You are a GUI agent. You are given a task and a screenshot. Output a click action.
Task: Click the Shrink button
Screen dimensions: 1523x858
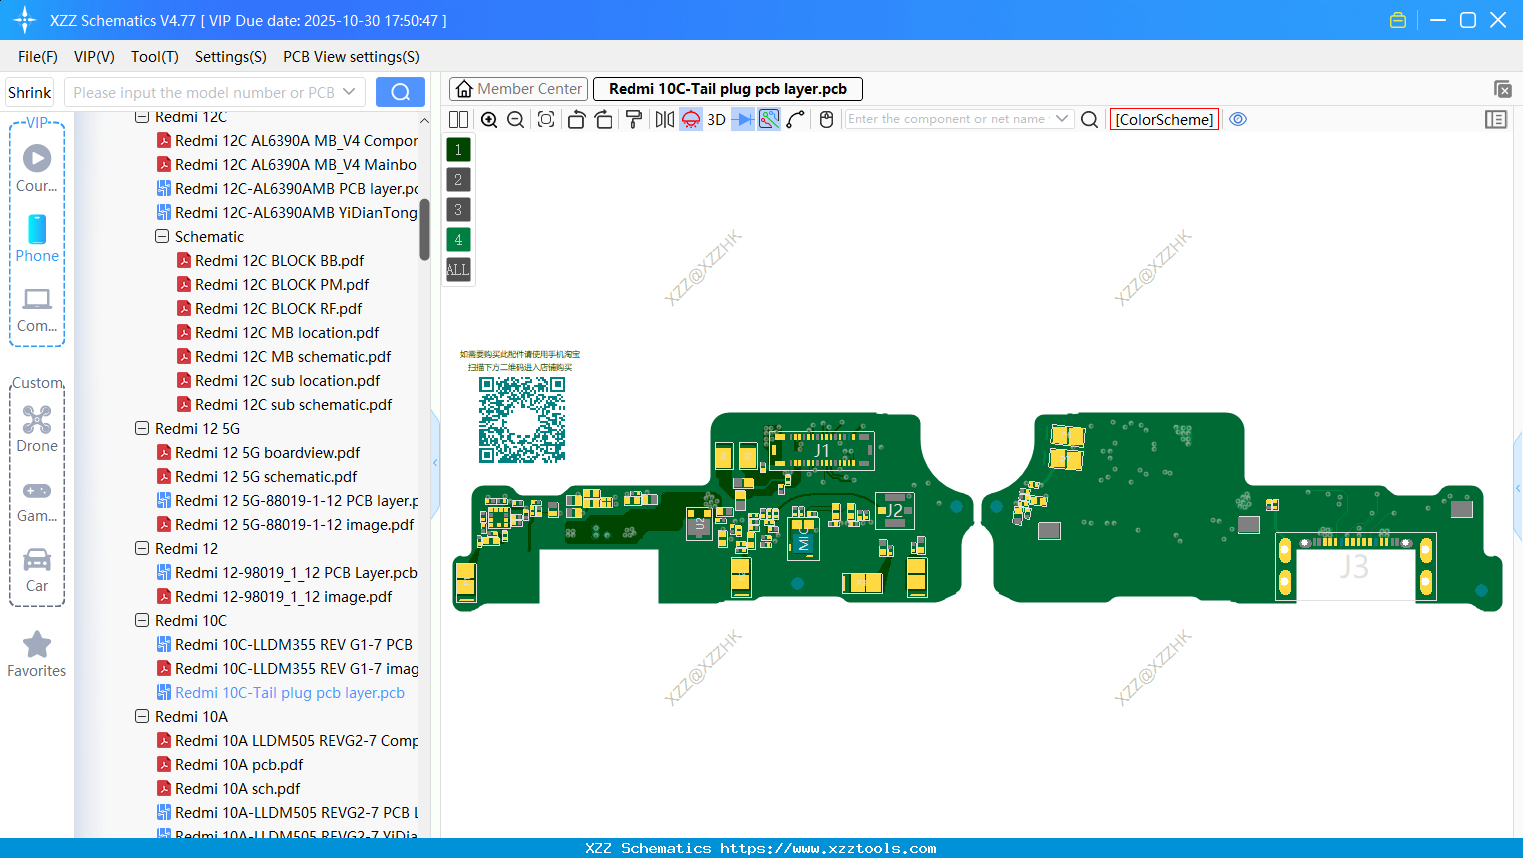[x=29, y=91]
